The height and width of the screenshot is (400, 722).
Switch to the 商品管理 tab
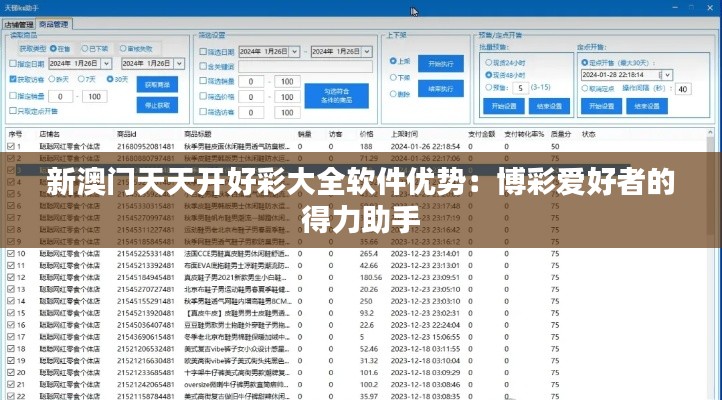(54, 24)
